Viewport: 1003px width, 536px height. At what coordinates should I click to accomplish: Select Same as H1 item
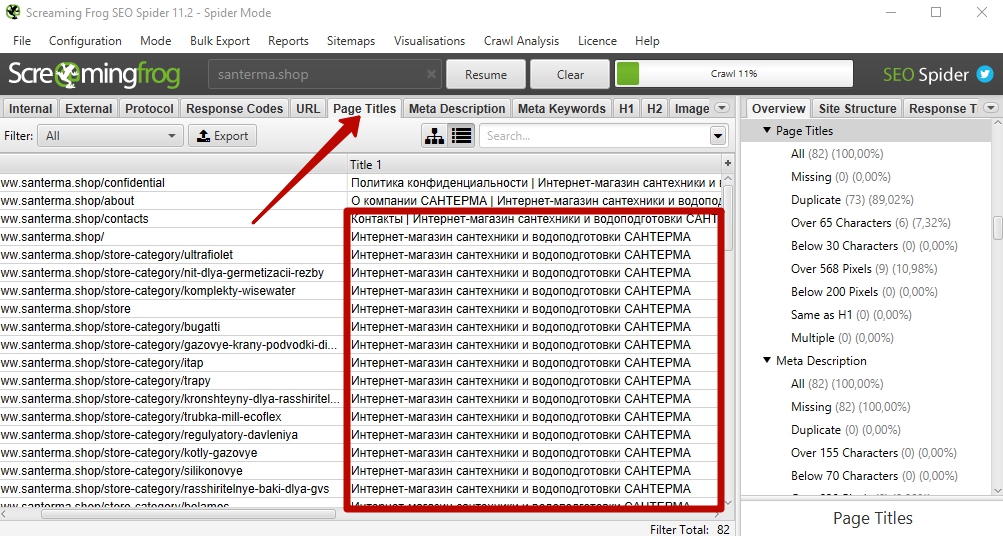[x=851, y=315]
